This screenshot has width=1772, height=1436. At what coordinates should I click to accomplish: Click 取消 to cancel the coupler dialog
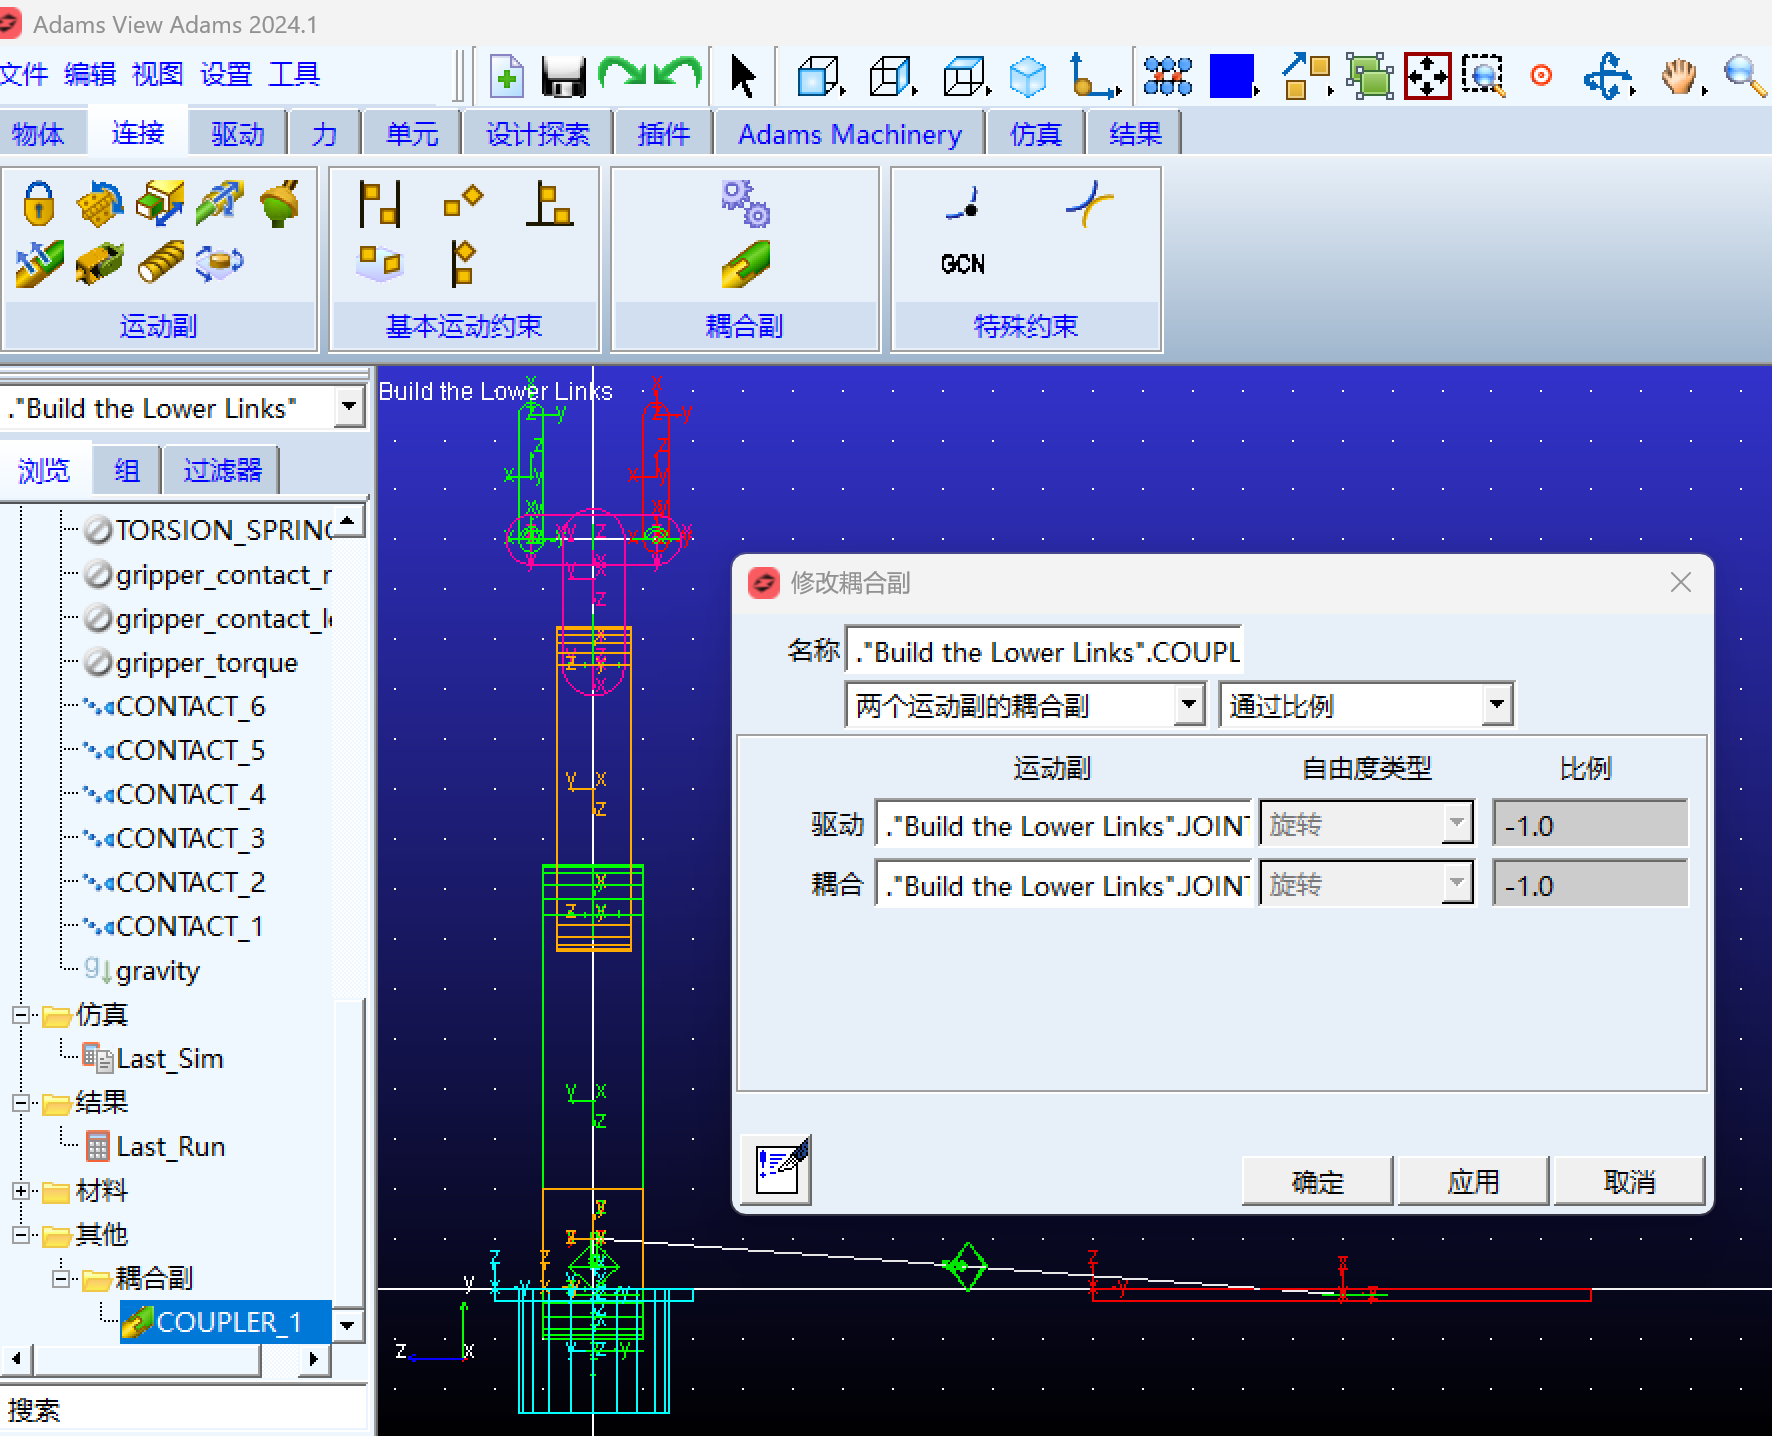[x=1629, y=1182]
